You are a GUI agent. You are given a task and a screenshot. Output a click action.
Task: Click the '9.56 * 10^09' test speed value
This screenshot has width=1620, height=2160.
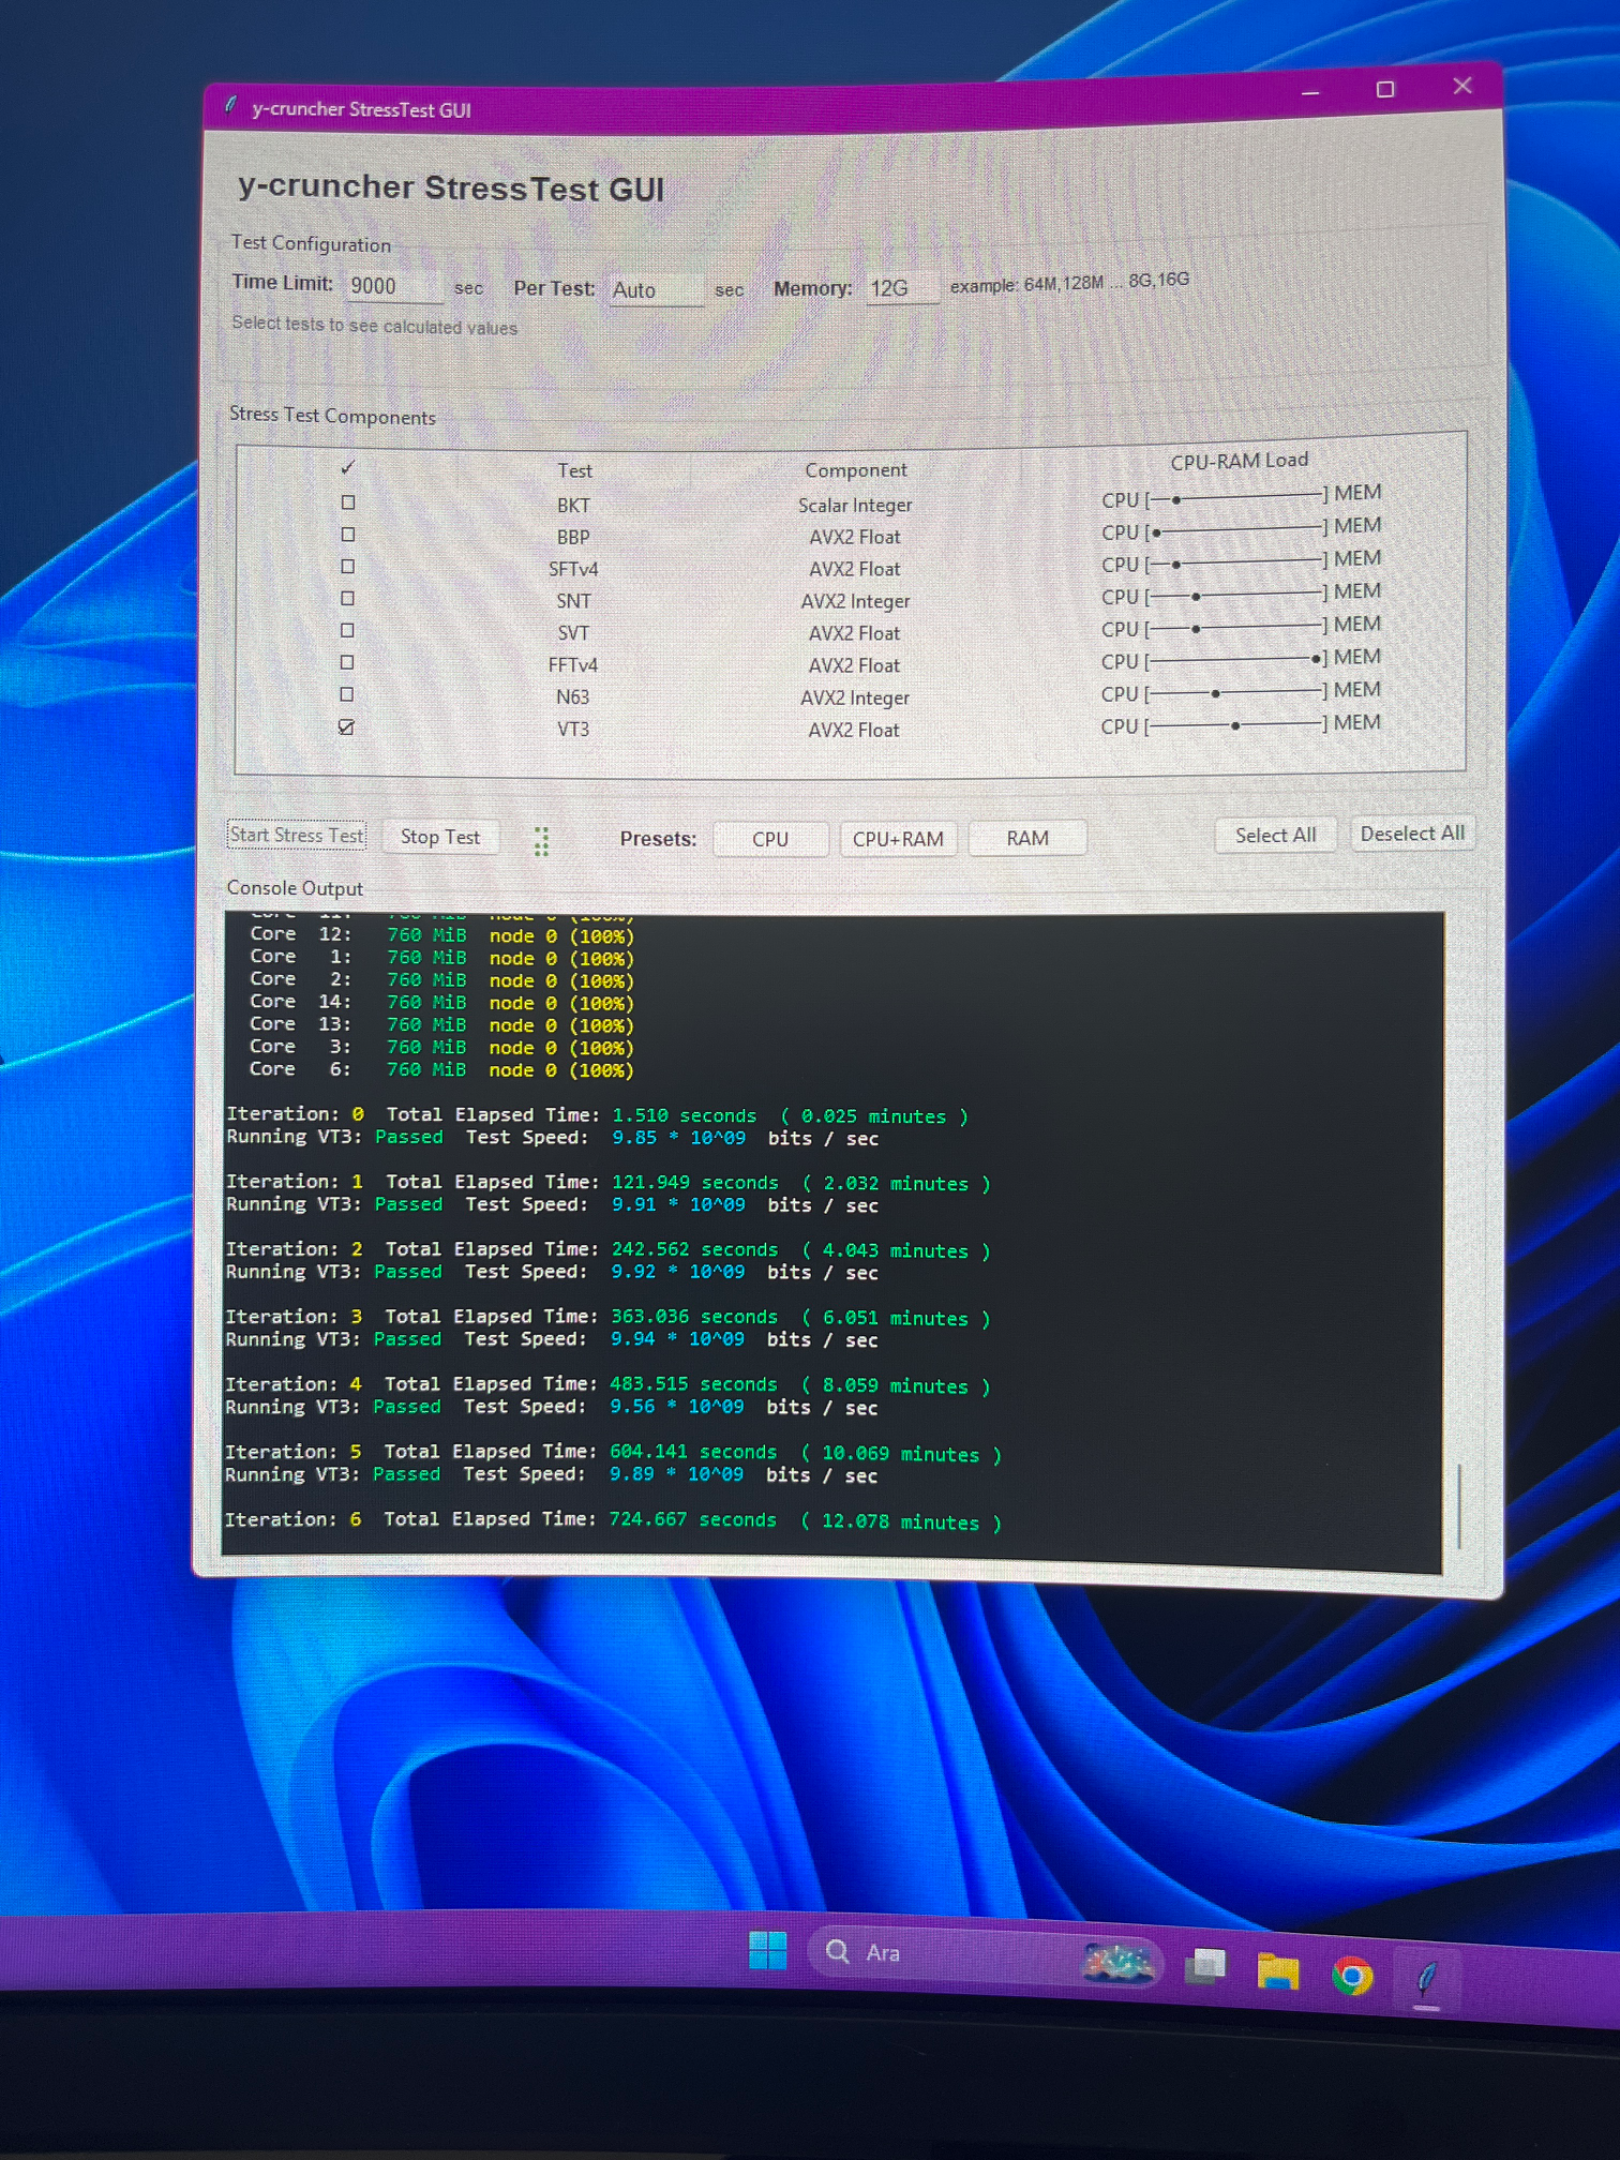click(x=677, y=1406)
